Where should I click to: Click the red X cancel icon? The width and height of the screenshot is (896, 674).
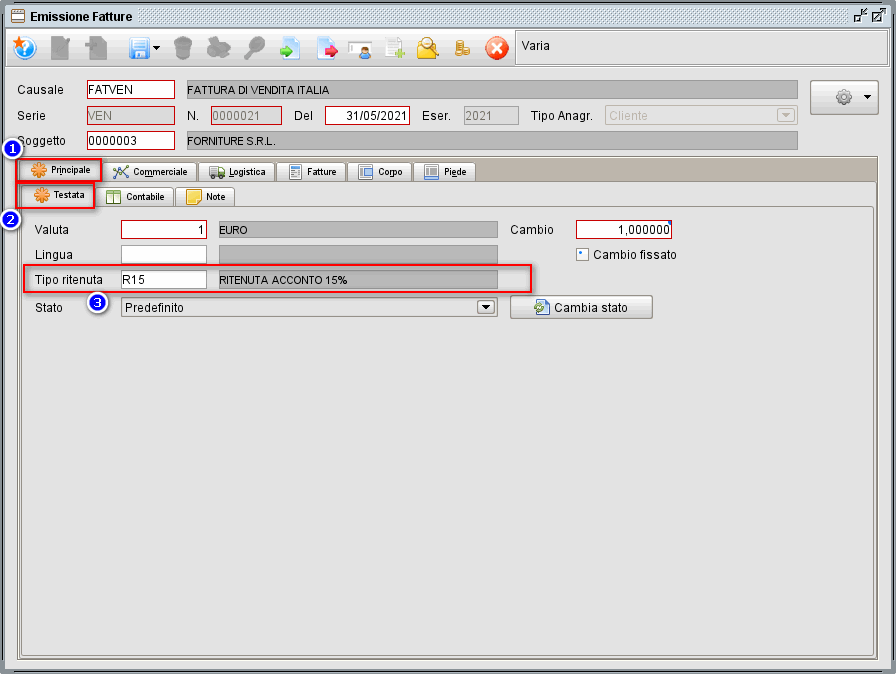coord(496,48)
